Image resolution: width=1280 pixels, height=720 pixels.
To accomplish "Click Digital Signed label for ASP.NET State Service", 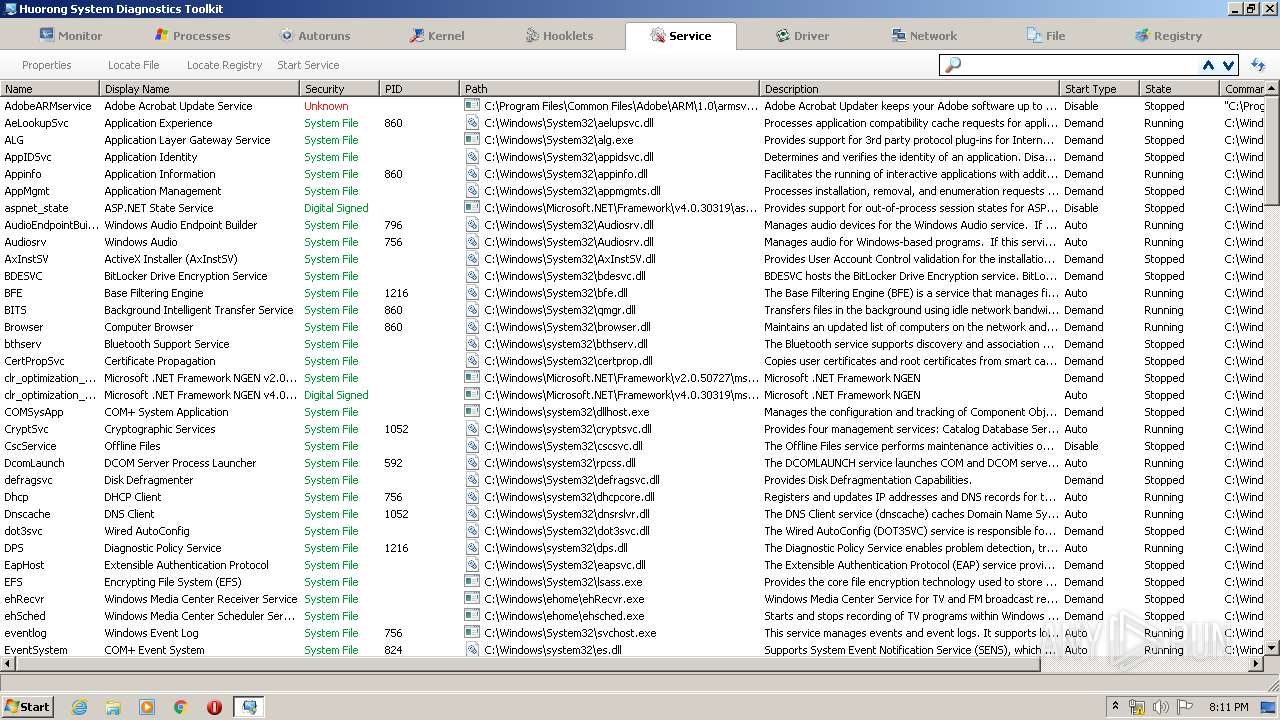I will [336, 208].
